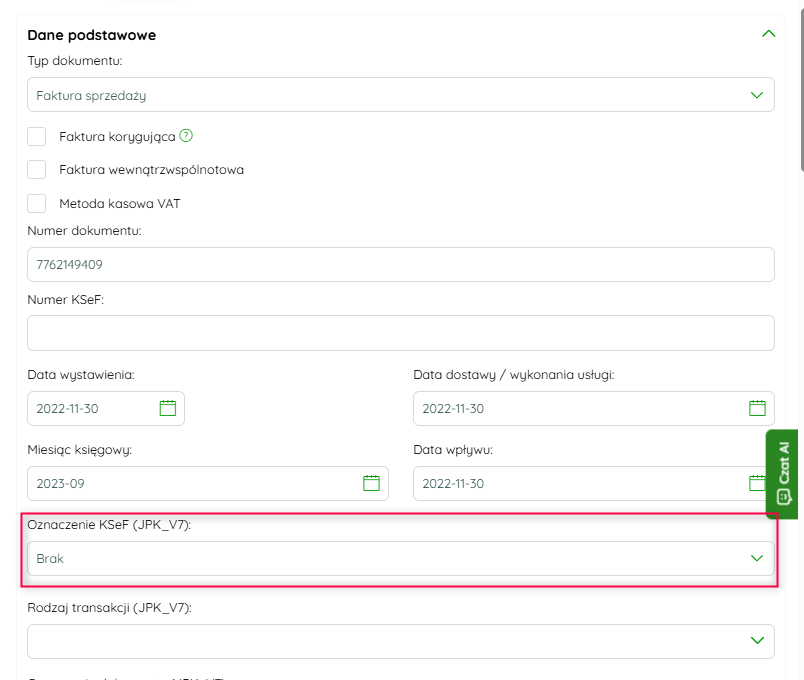The height and width of the screenshot is (680, 804).
Task: Click the Miesiąc księgowy value 2023-09
Action: pos(59,484)
